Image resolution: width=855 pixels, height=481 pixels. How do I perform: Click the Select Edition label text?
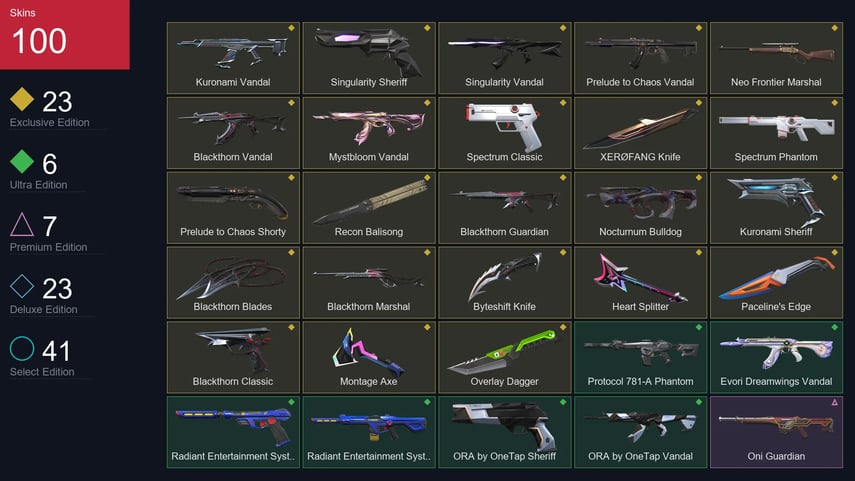click(42, 372)
